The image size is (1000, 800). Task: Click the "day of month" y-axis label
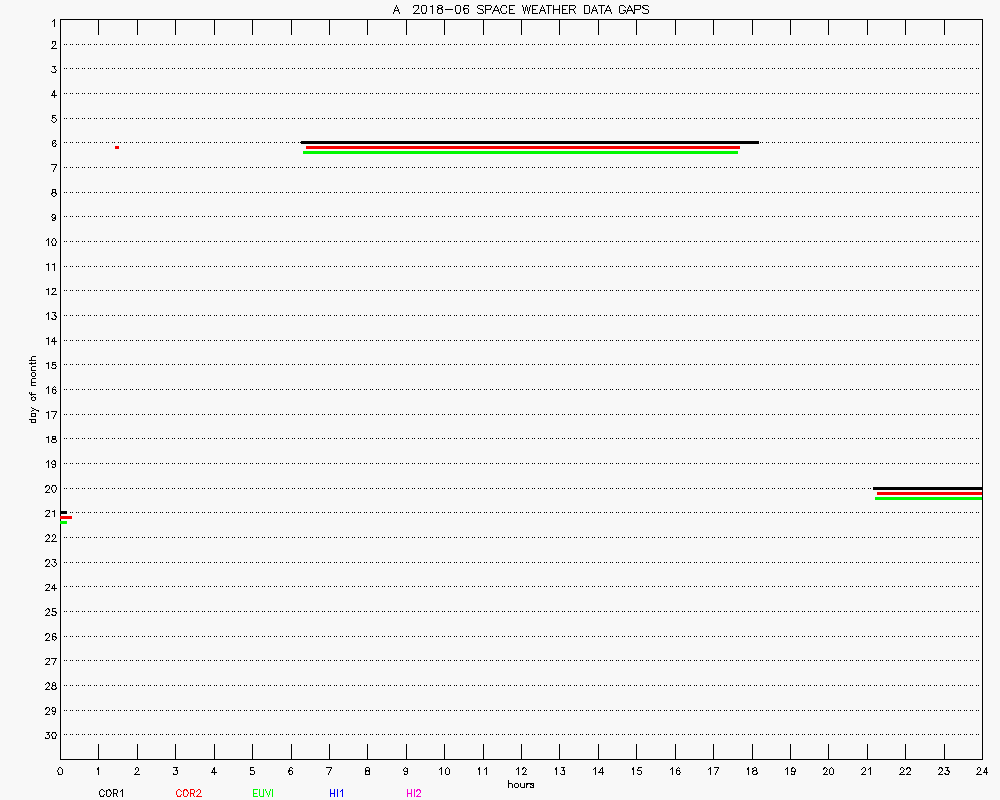point(33,389)
